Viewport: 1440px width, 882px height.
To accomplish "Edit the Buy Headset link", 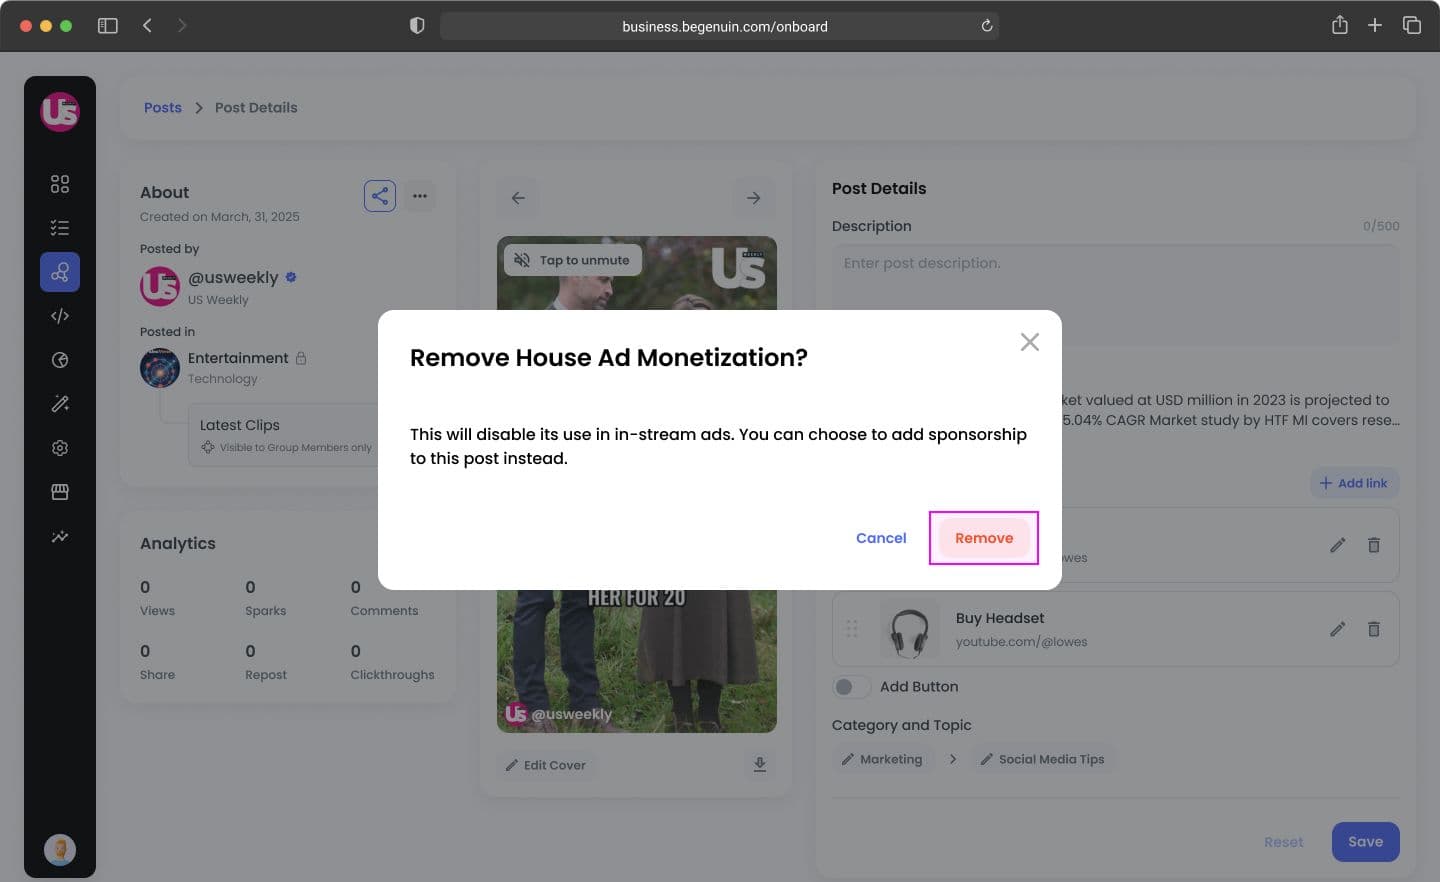I will 1338,629.
